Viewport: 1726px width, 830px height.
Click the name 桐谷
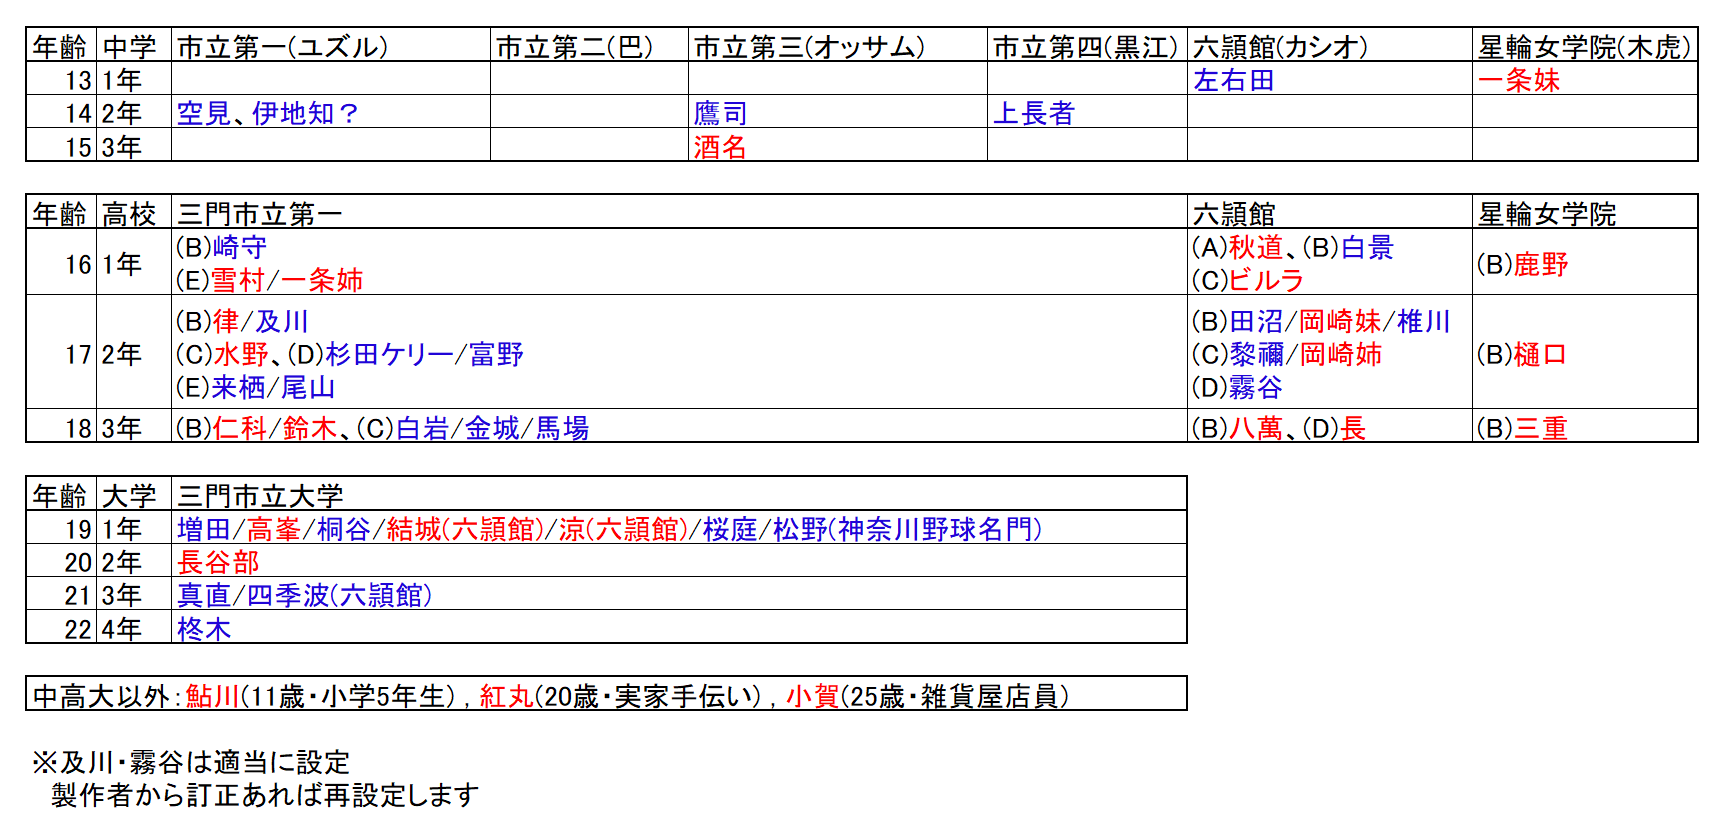click(x=344, y=529)
